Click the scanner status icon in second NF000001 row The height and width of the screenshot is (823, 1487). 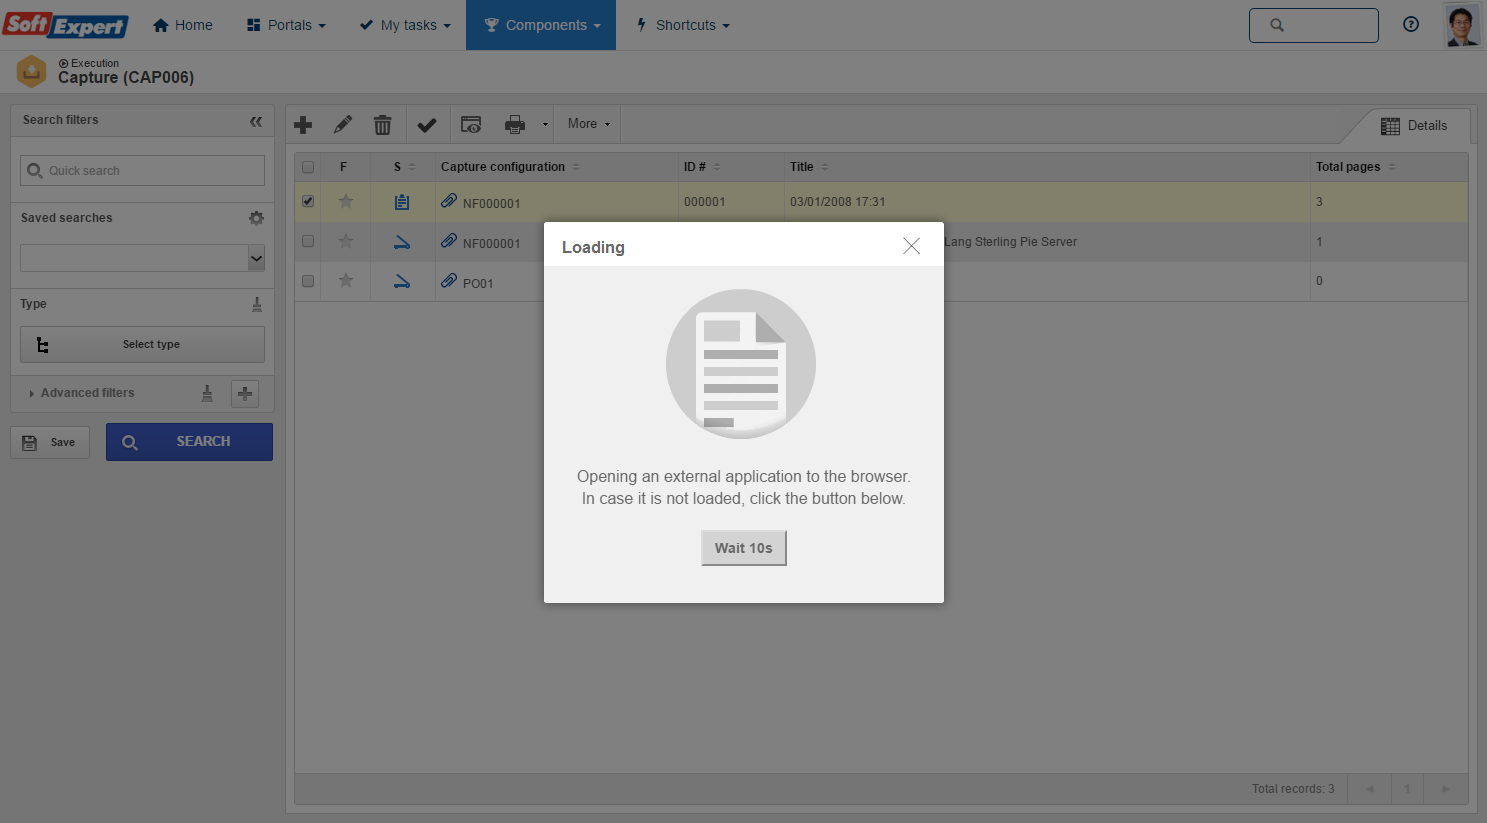tap(402, 241)
